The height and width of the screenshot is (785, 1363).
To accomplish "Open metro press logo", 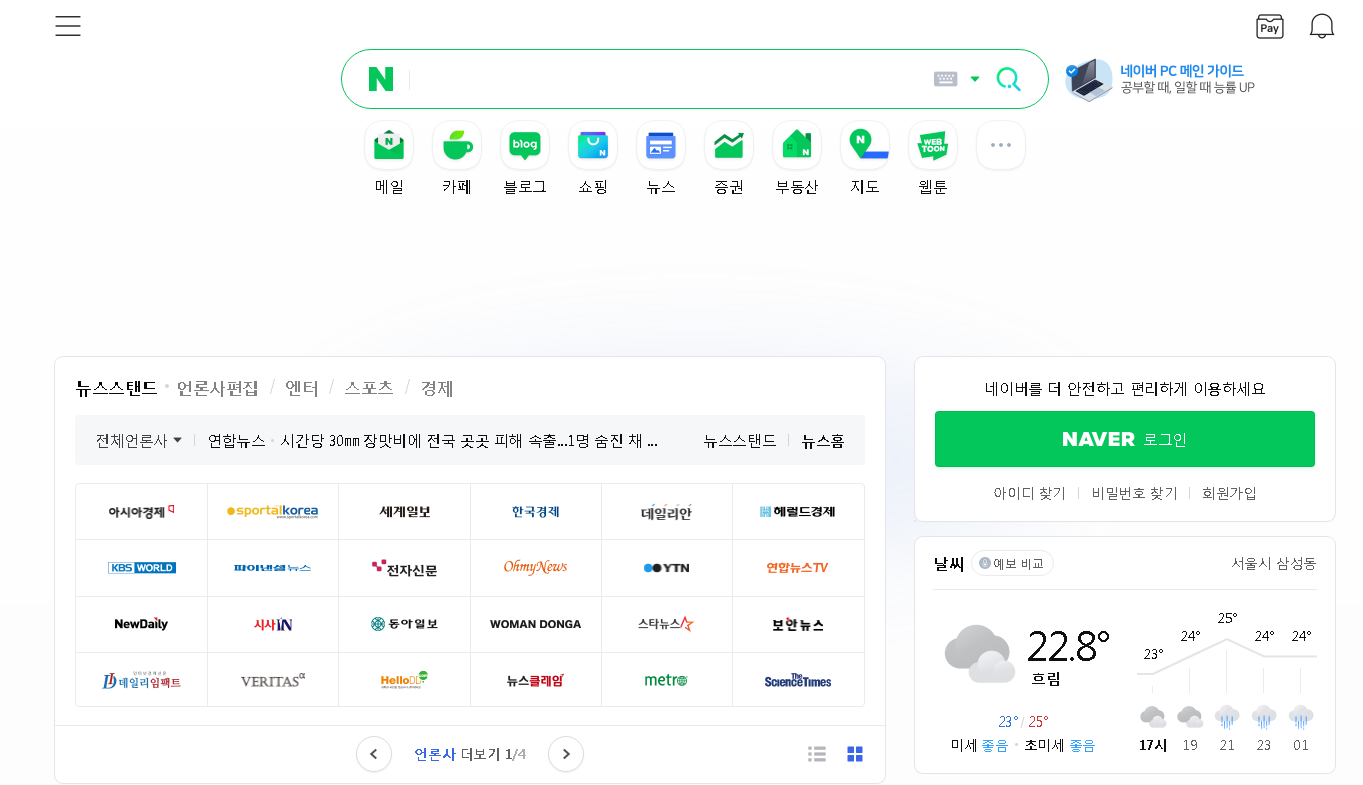I will 667,680.
